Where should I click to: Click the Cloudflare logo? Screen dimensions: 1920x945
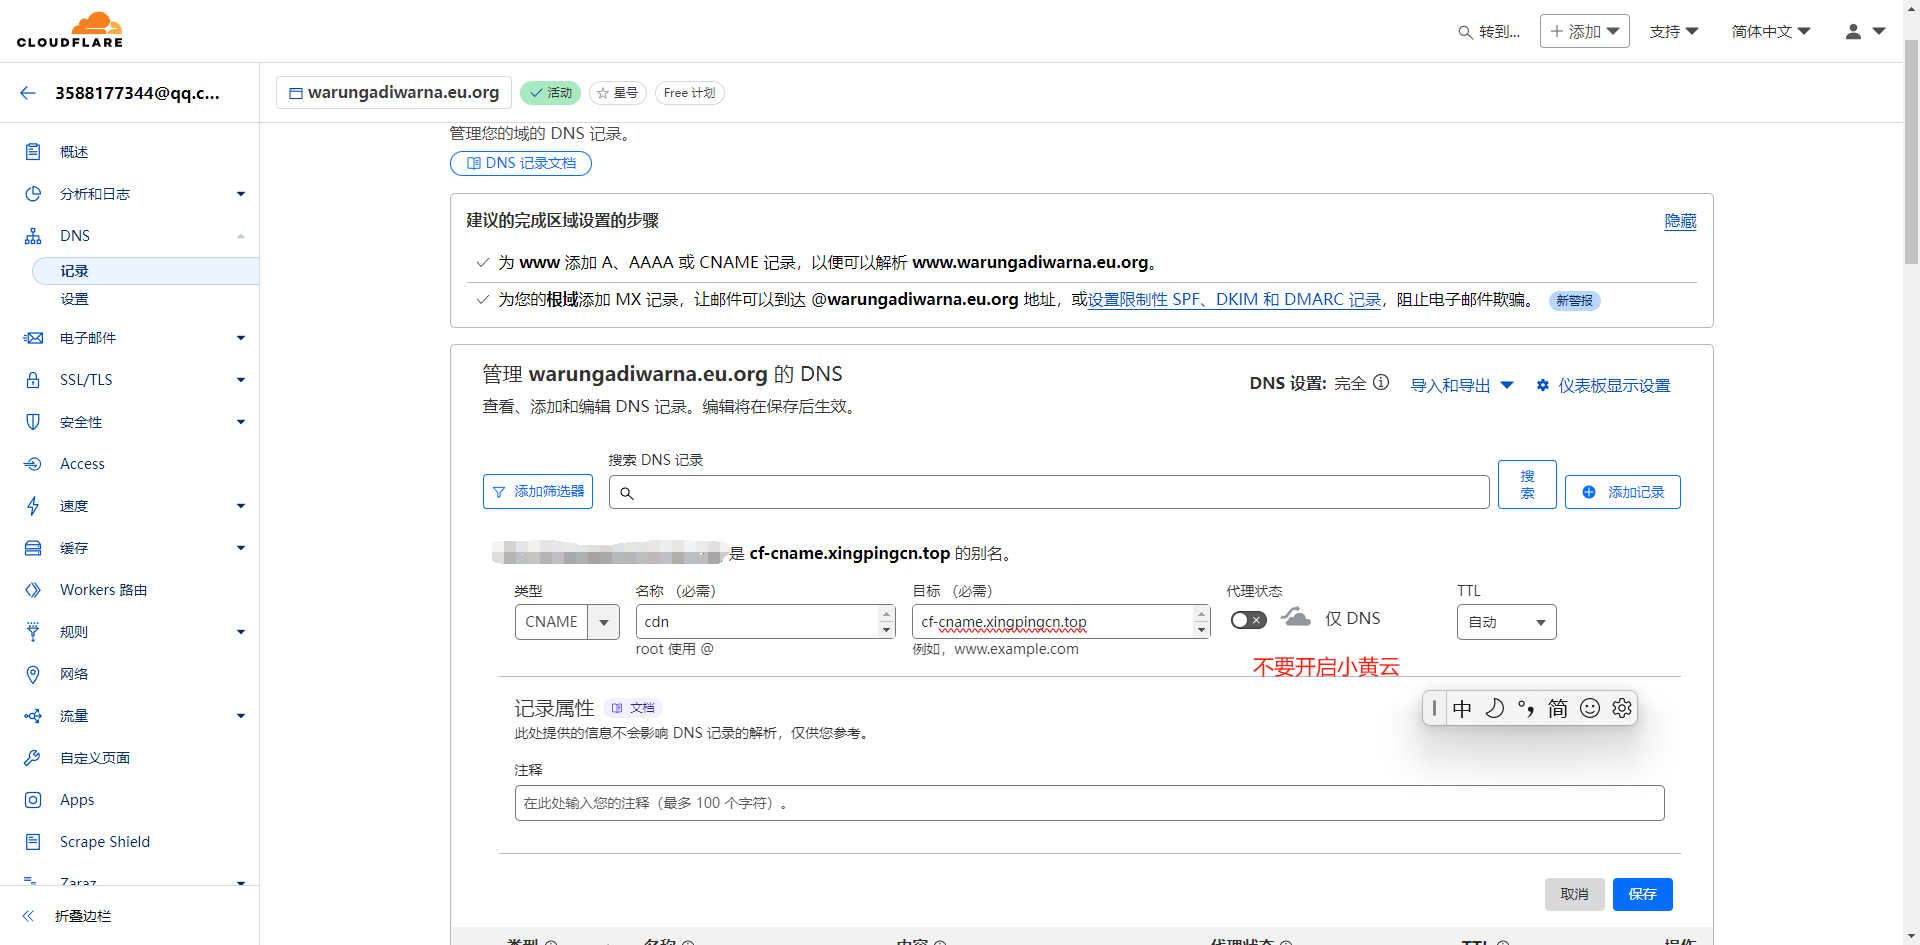pos(70,30)
